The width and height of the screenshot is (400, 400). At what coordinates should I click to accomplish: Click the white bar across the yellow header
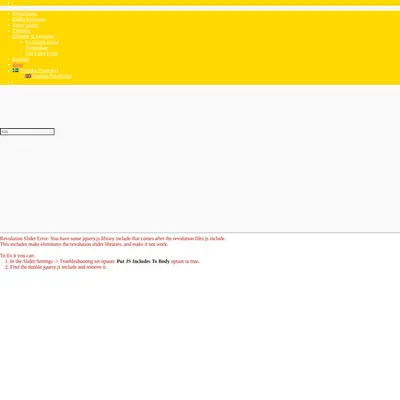[200, 8]
